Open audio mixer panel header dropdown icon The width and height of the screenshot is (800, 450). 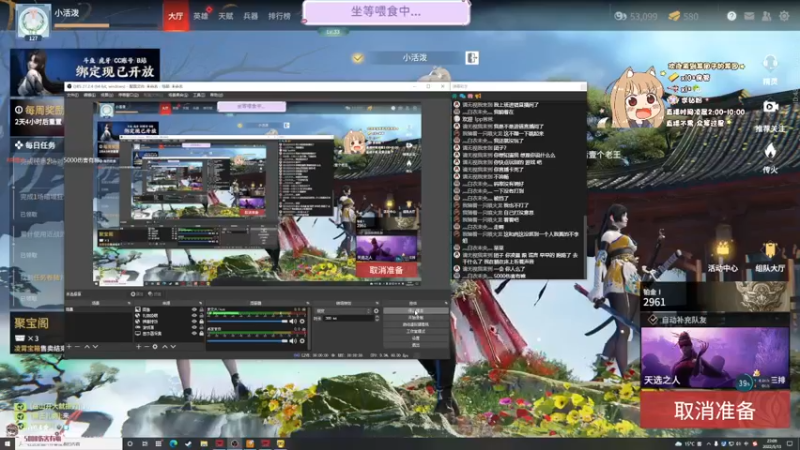click(308, 303)
